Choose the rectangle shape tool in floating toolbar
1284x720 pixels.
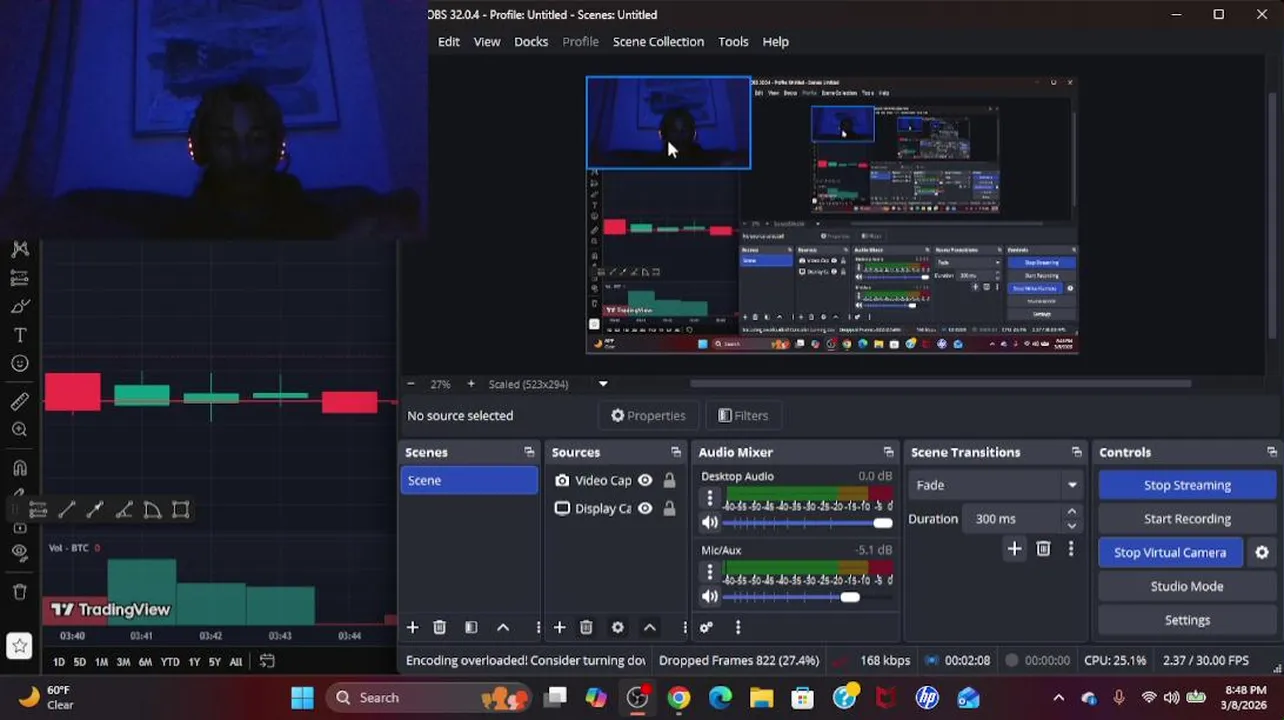(x=181, y=510)
